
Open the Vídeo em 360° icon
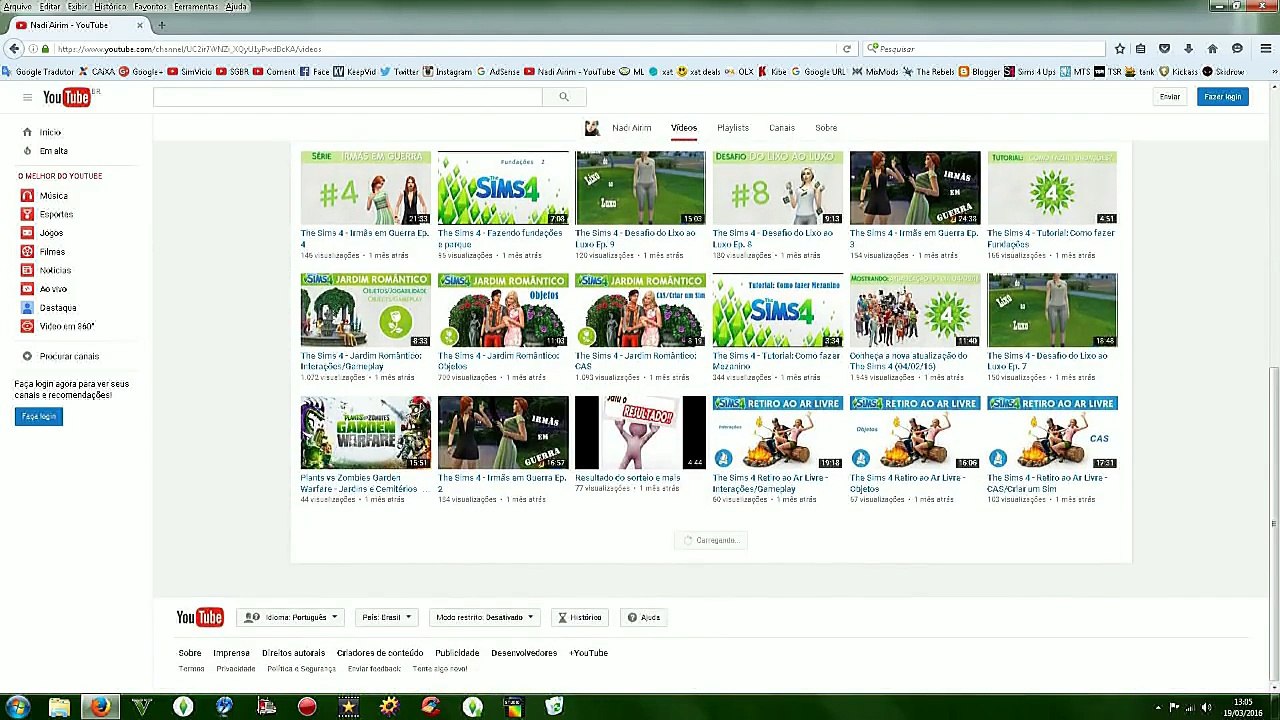[27, 326]
